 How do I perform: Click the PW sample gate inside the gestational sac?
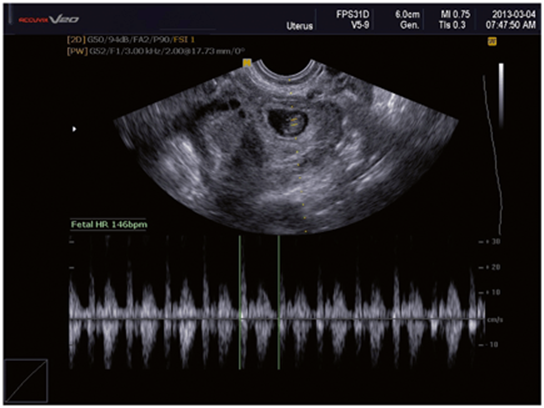pos(294,122)
